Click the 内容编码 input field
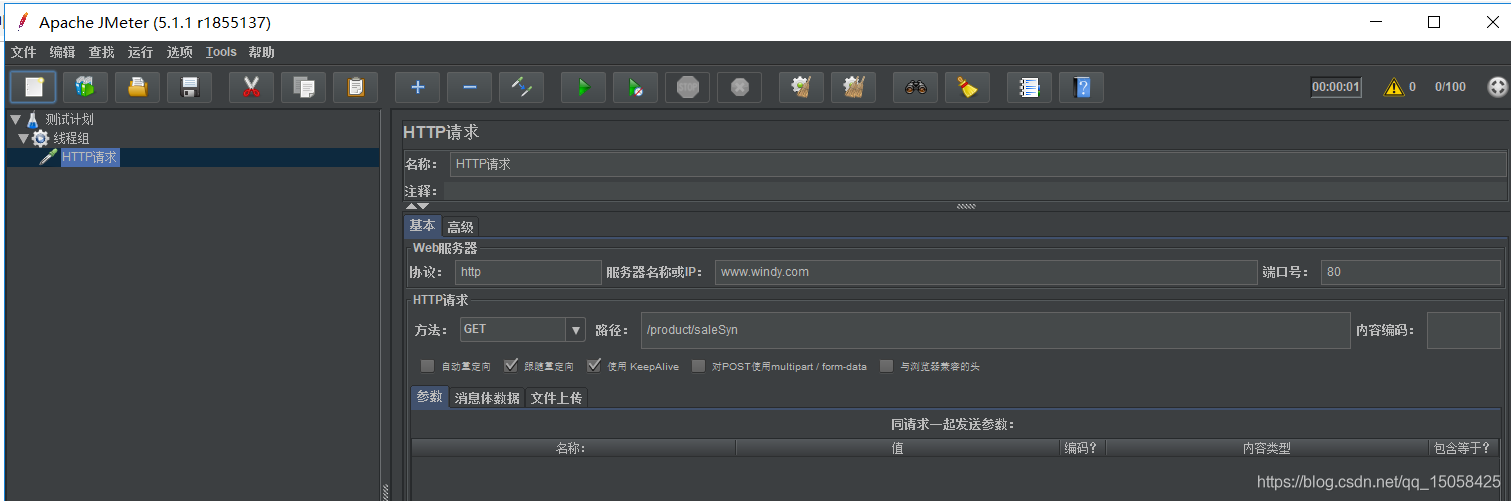1511x501 pixels. [1464, 330]
